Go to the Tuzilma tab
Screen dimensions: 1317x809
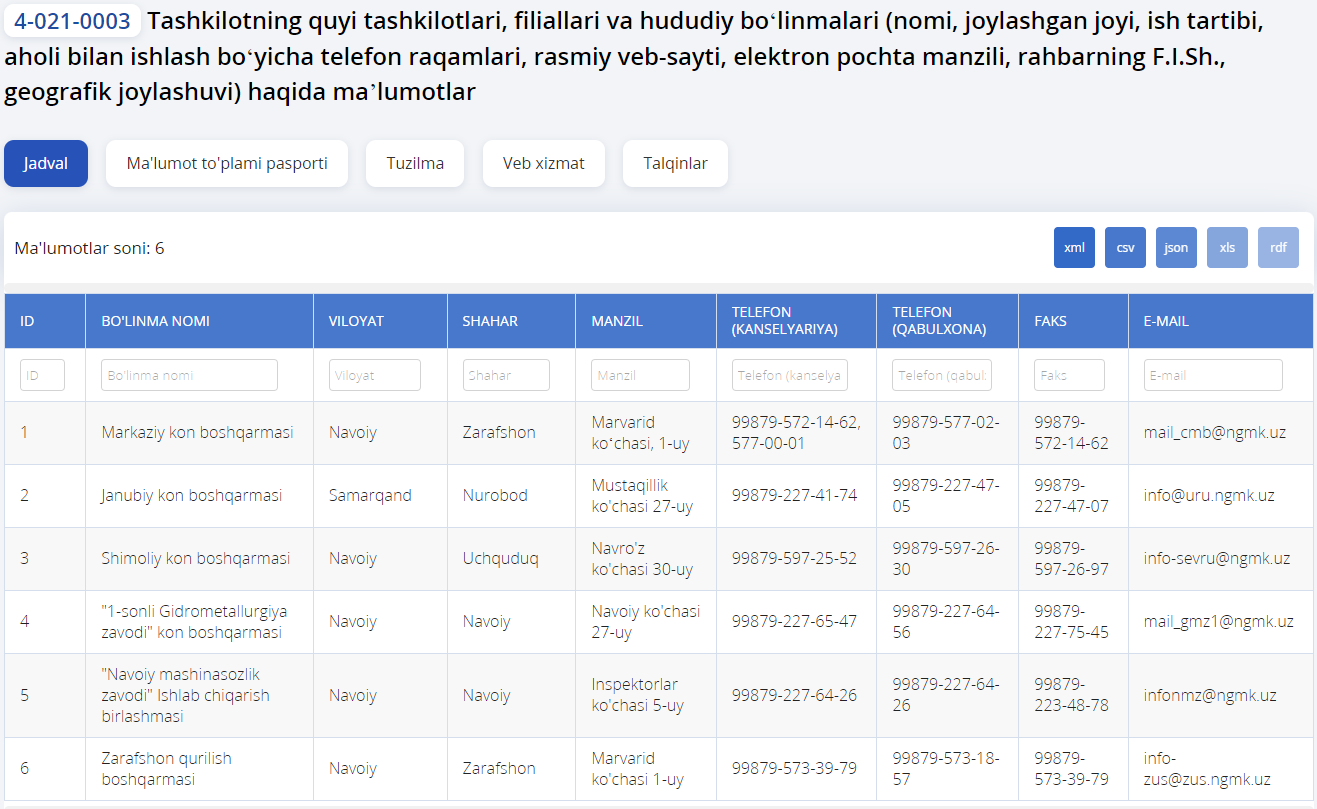point(415,163)
